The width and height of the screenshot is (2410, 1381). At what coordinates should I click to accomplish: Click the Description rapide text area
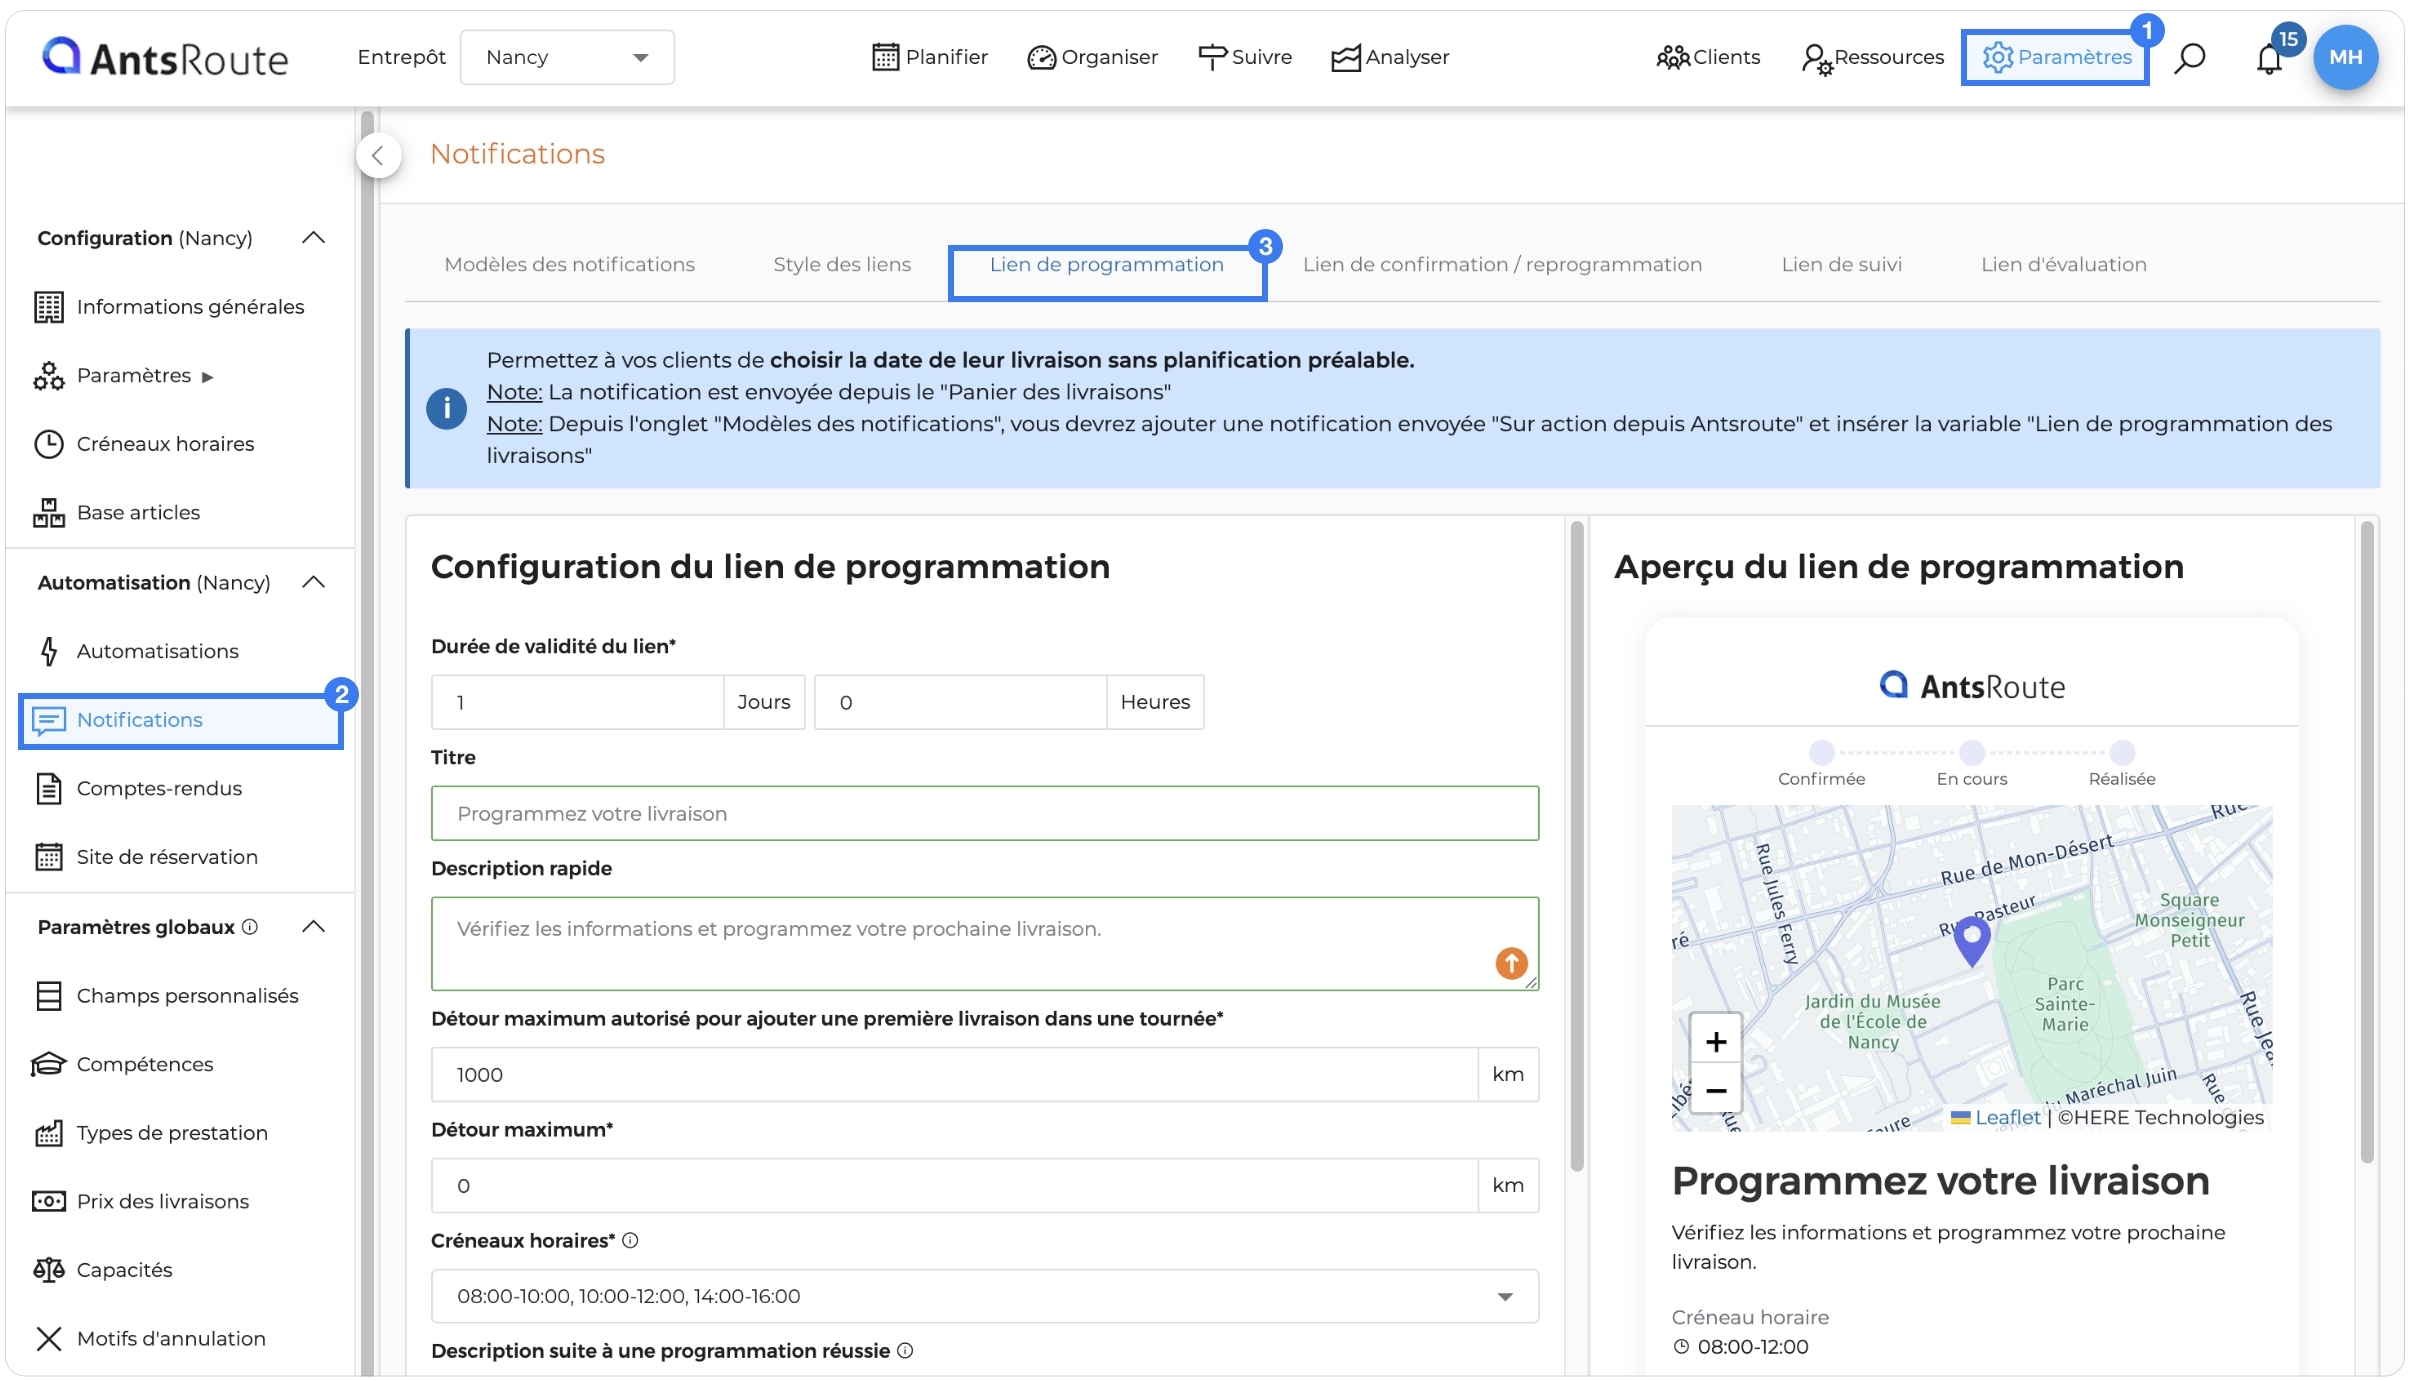984,943
